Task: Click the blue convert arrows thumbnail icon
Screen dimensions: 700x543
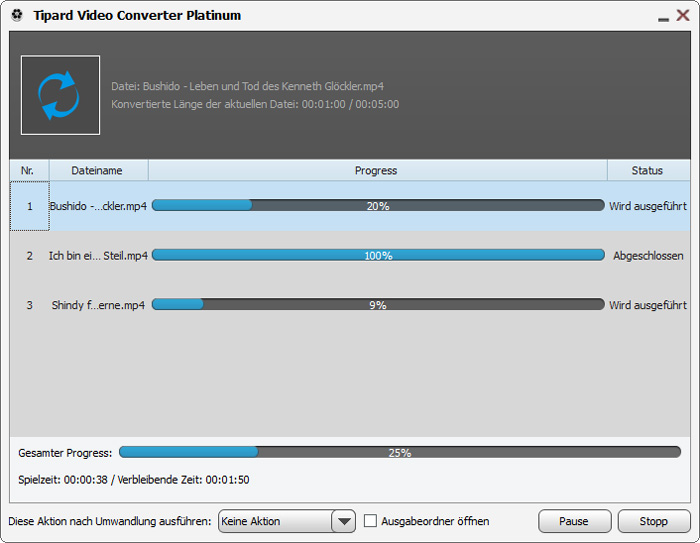Action: point(60,95)
